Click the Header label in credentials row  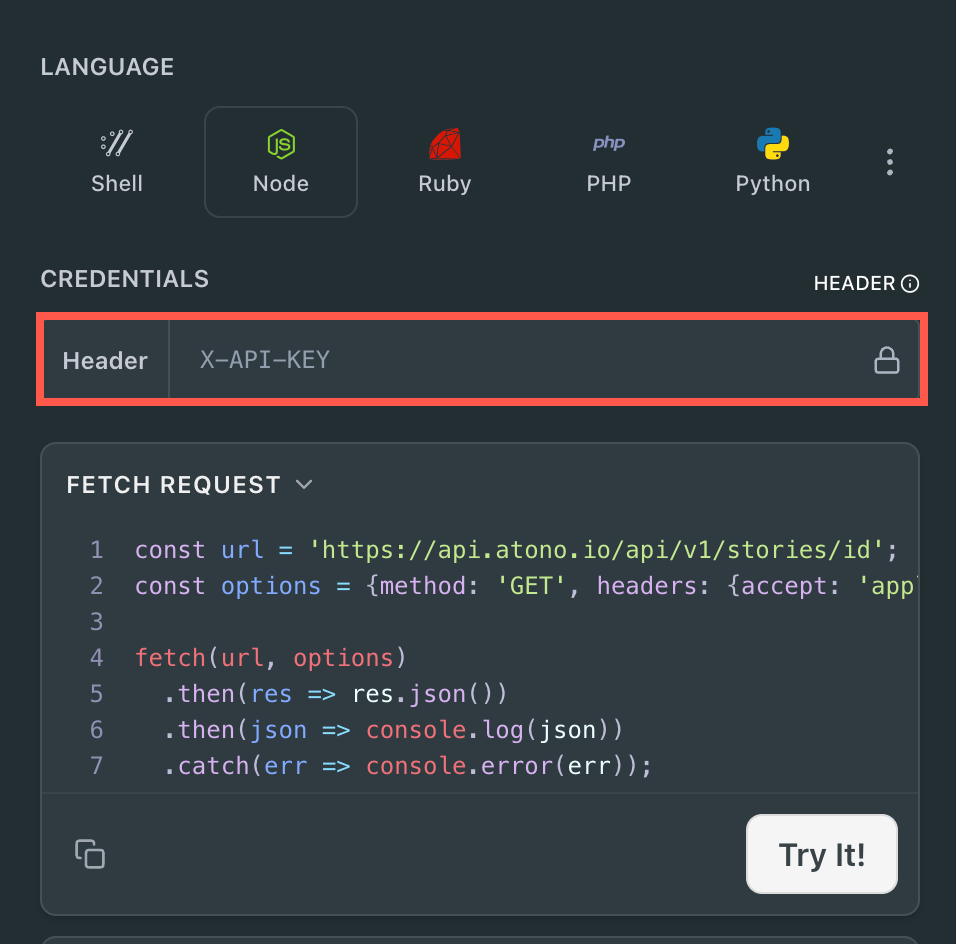point(105,360)
